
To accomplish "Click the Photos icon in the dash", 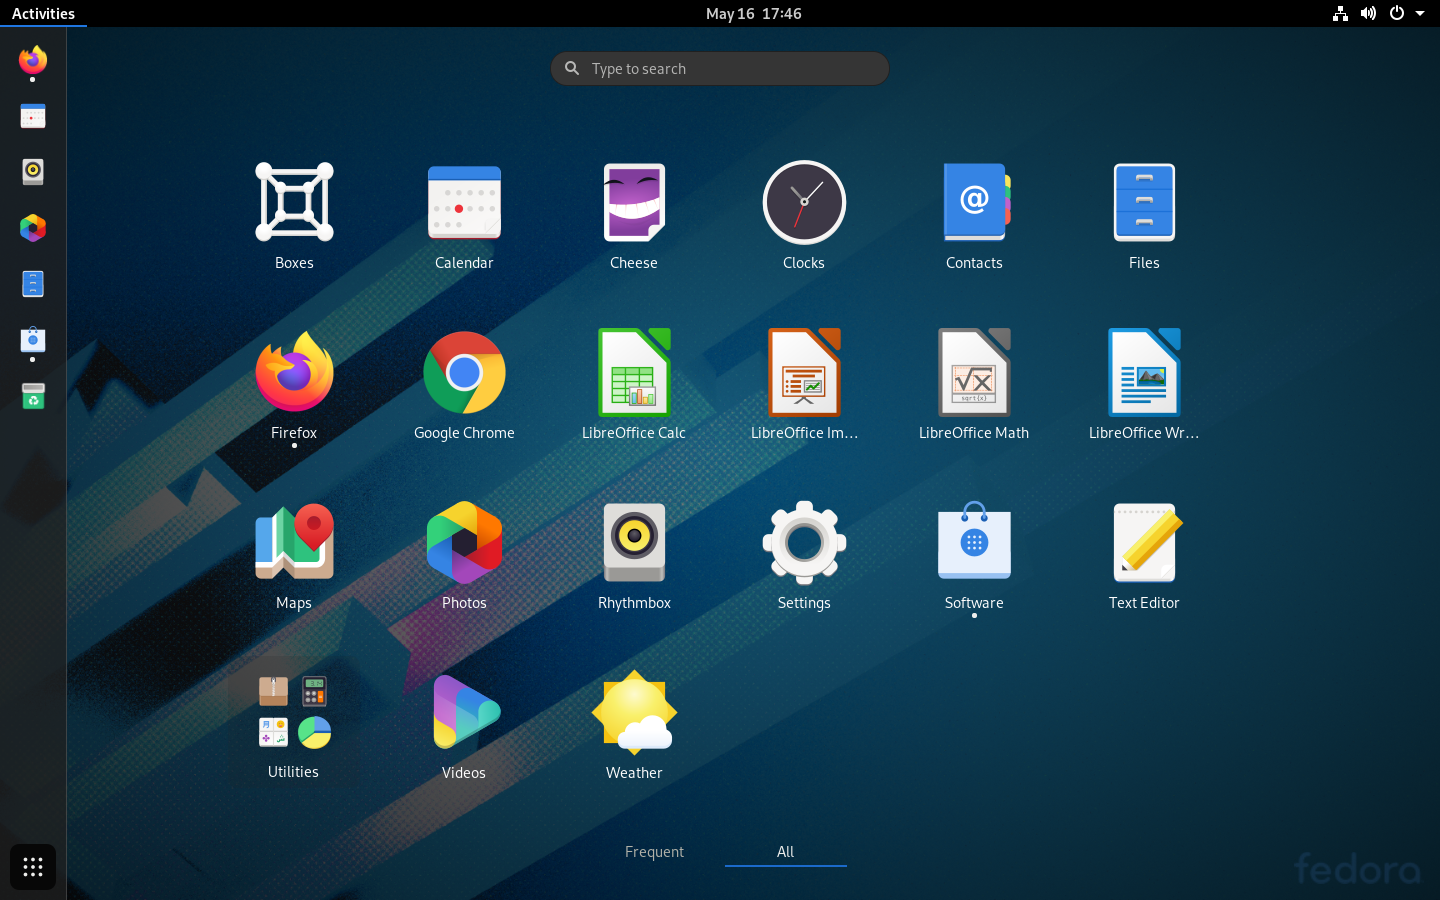I will (x=33, y=228).
